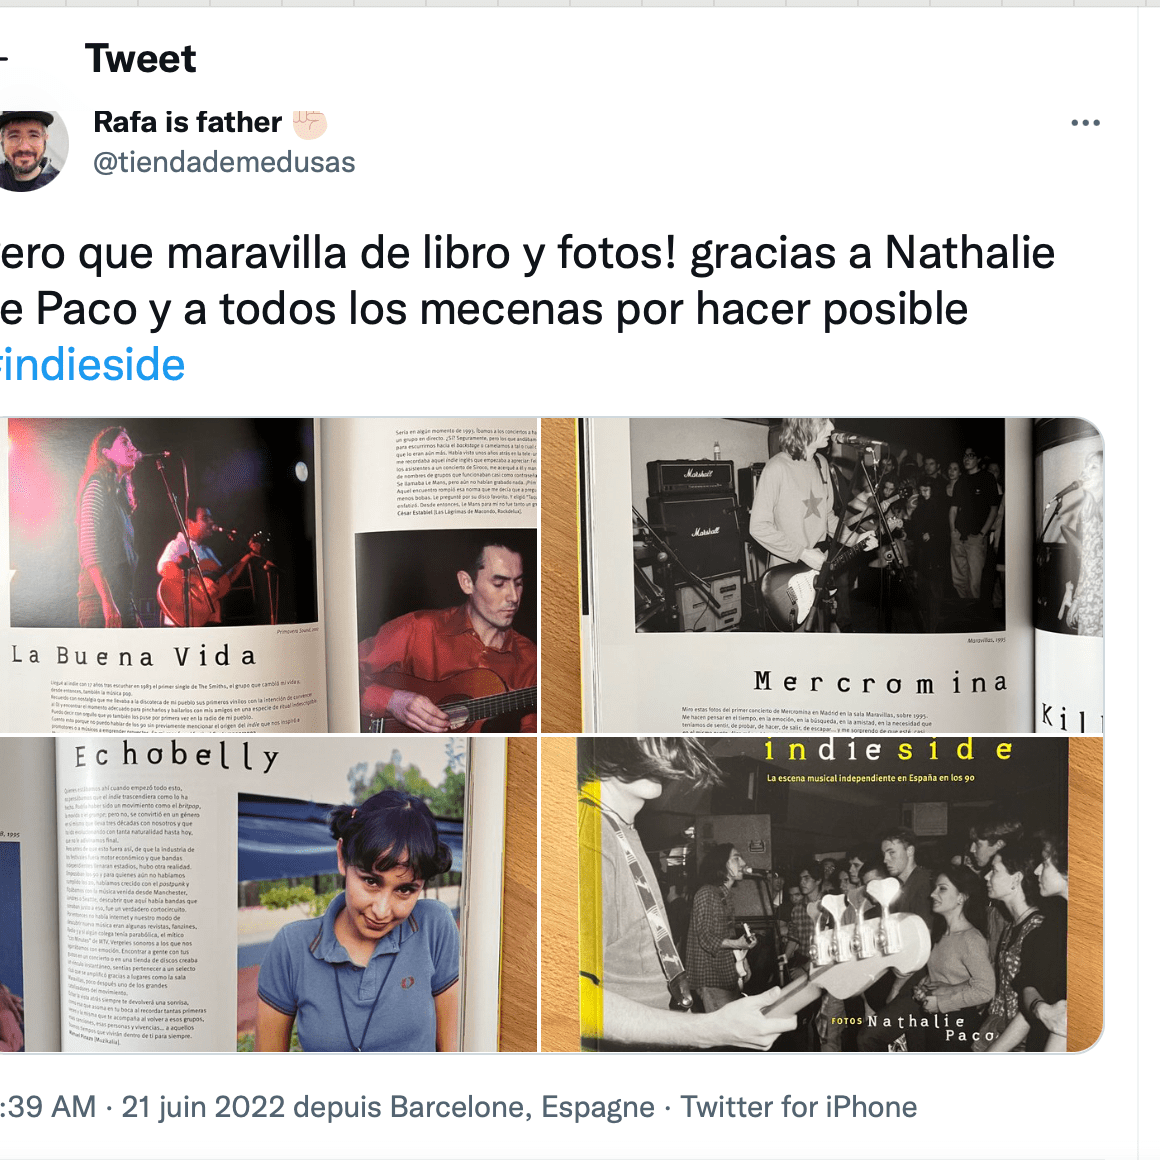Open the three-dot more options menu
Viewport: 1160px width, 1160px height.
(x=1085, y=123)
